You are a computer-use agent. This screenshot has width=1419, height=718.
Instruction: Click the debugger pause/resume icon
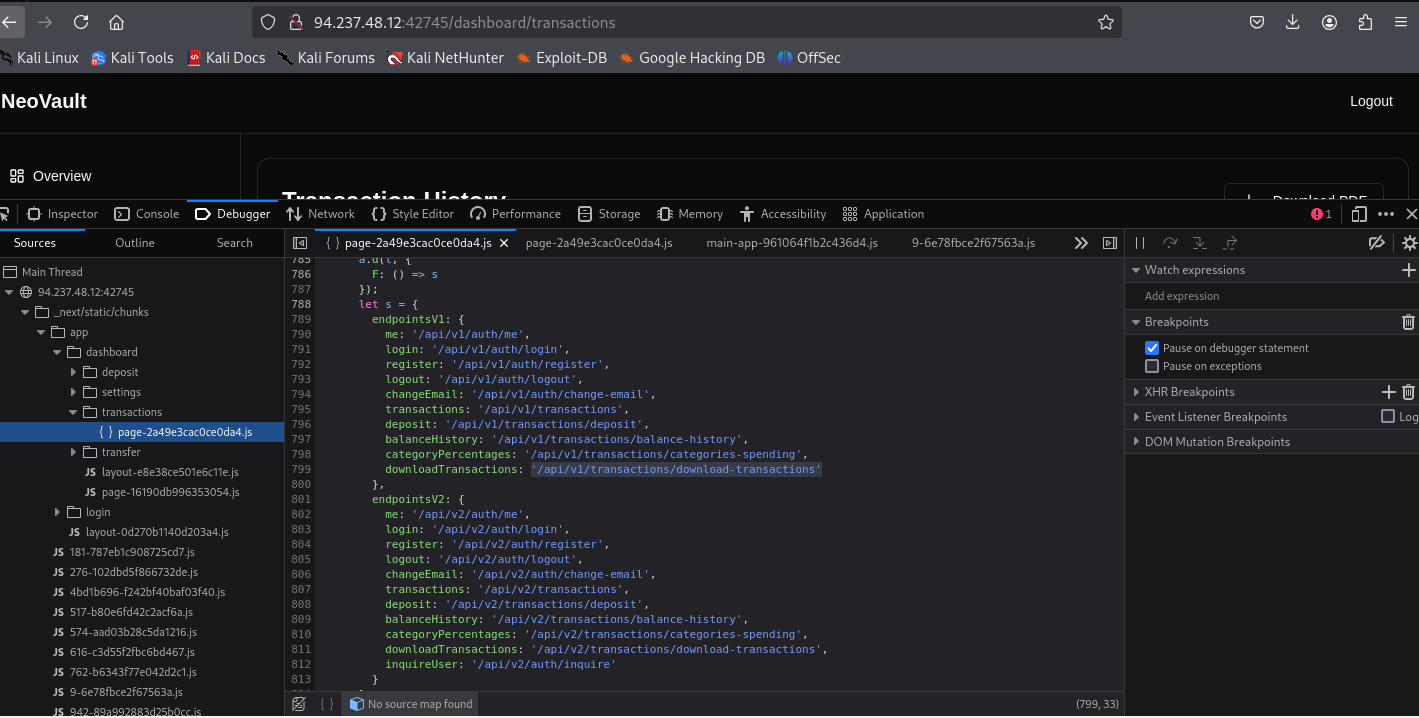point(1140,243)
